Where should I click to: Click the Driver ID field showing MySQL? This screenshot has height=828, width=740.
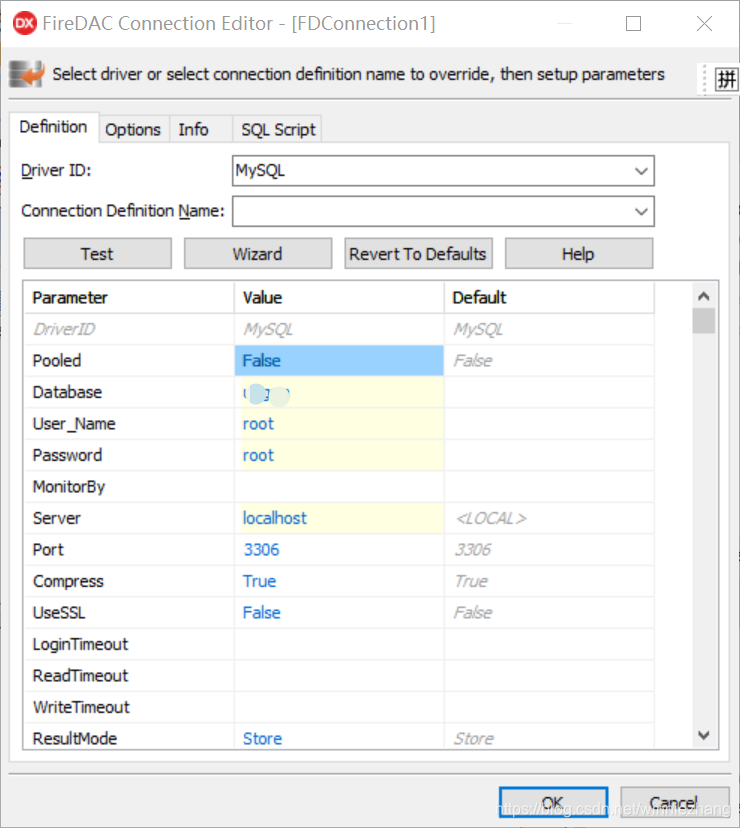(443, 171)
